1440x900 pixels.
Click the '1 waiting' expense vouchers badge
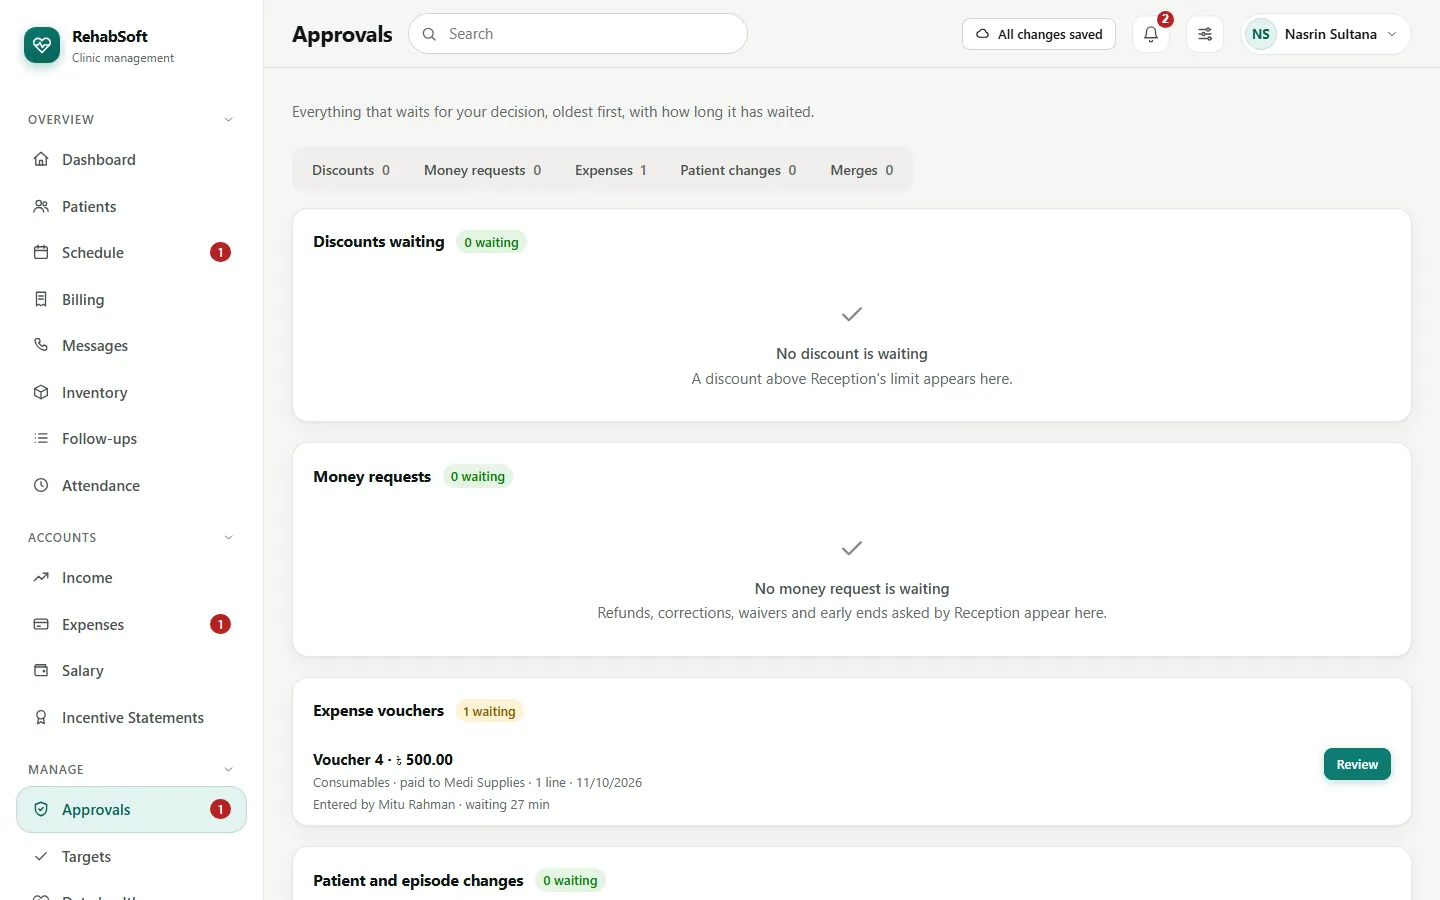coord(489,711)
